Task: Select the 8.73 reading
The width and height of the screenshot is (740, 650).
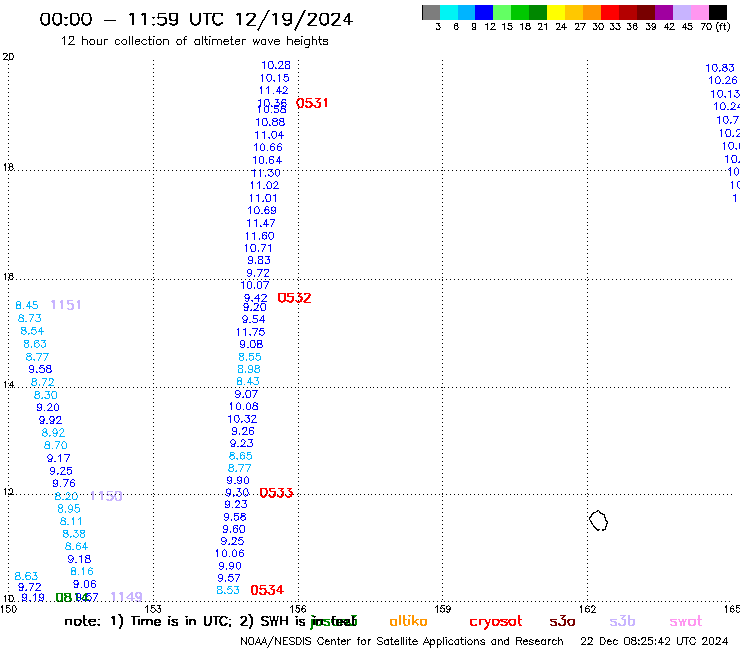Action: (29, 318)
